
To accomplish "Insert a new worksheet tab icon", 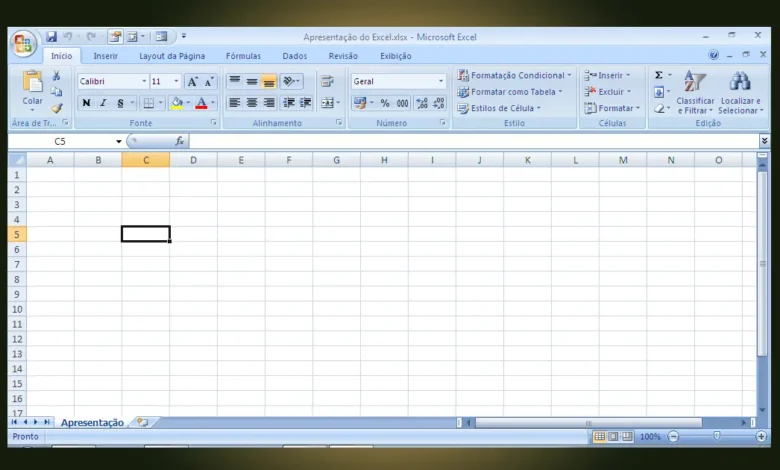I will (x=143, y=422).
